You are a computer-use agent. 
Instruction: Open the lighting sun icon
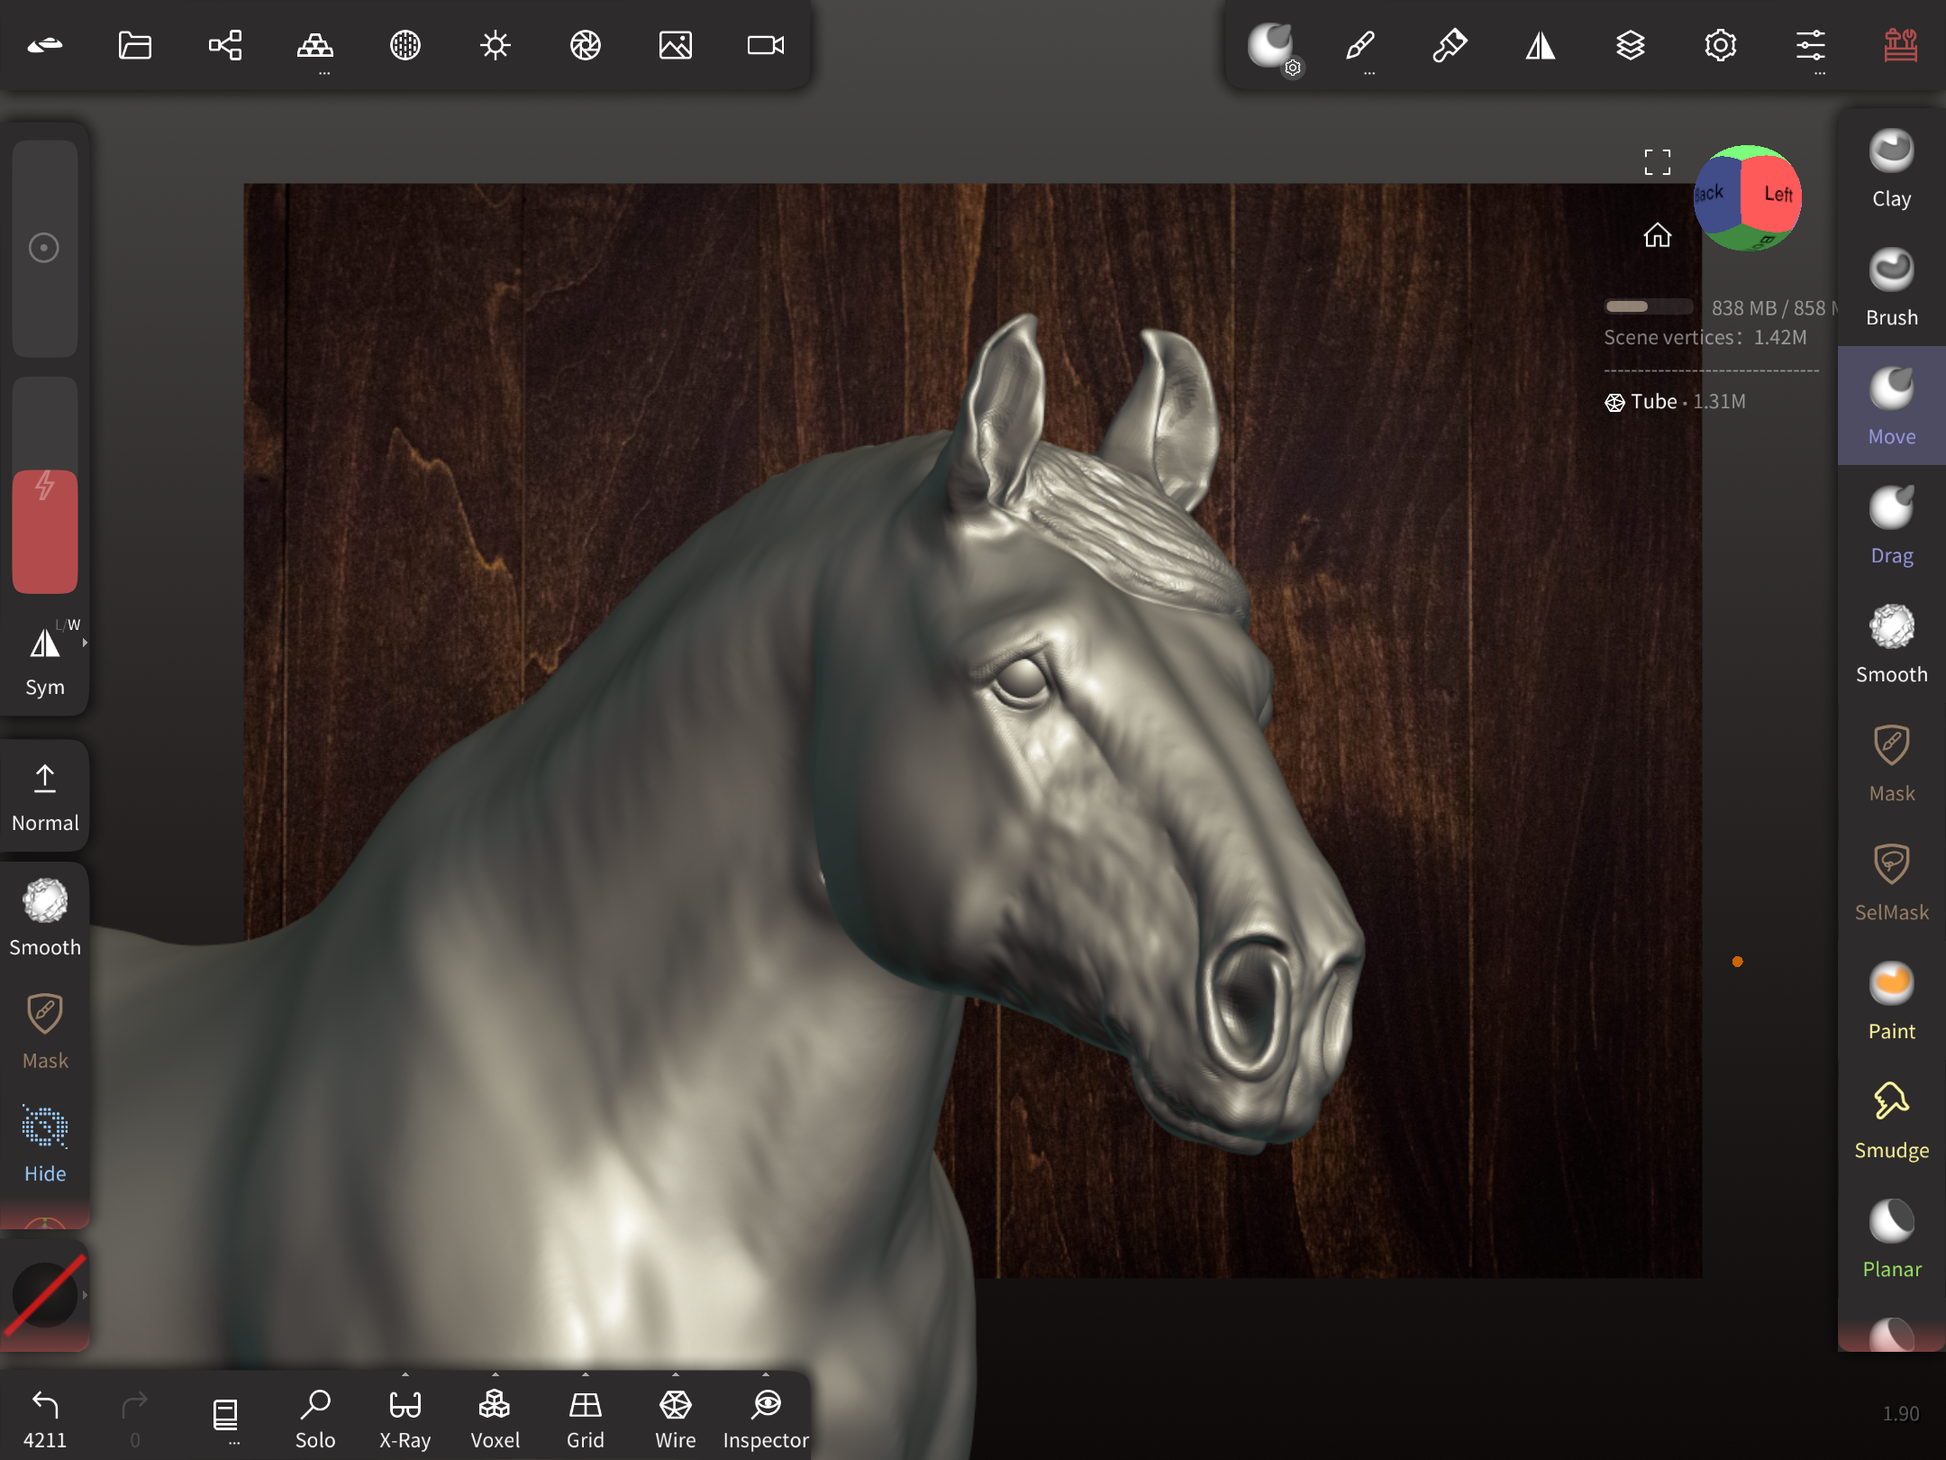coord(495,45)
